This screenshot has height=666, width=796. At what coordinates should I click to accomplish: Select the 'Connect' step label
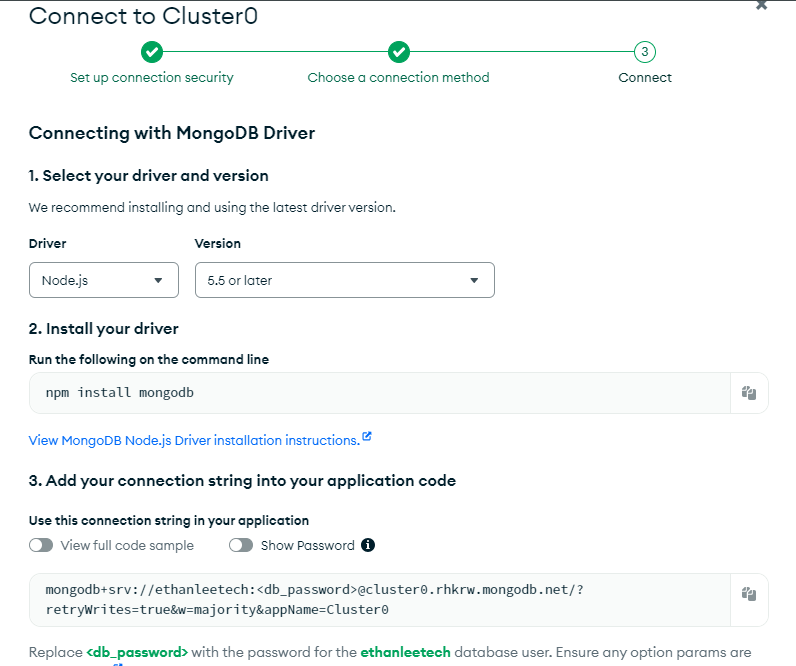(645, 78)
